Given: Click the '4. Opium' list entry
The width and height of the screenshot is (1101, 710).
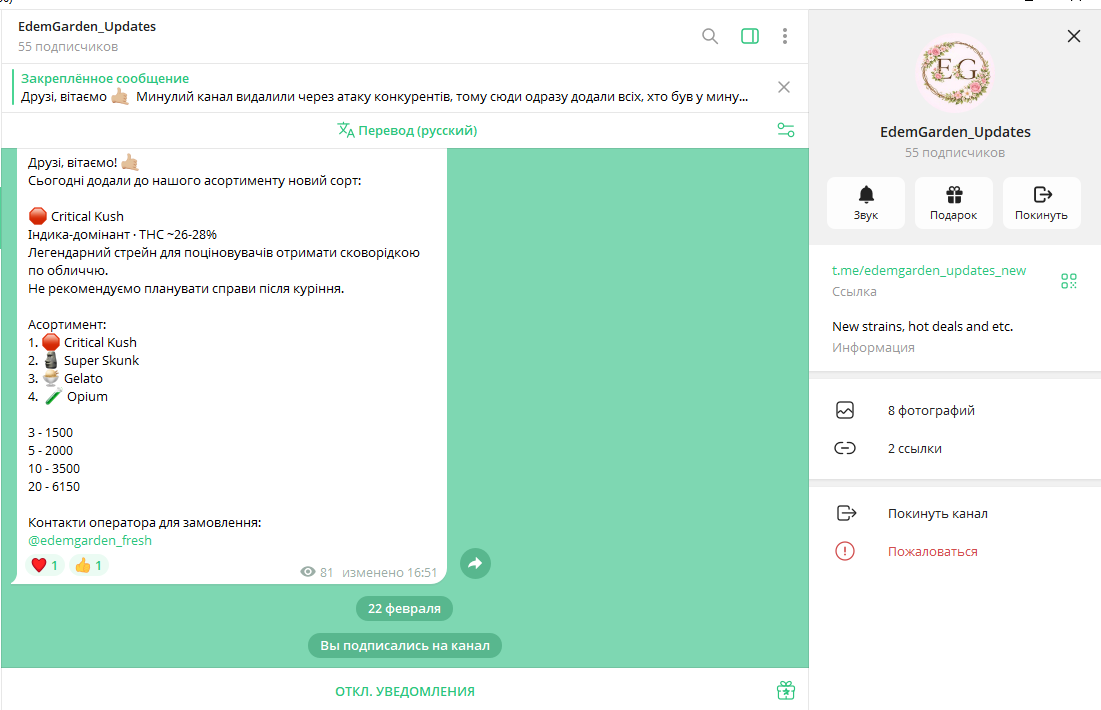Looking at the screenshot, I should click(68, 396).
